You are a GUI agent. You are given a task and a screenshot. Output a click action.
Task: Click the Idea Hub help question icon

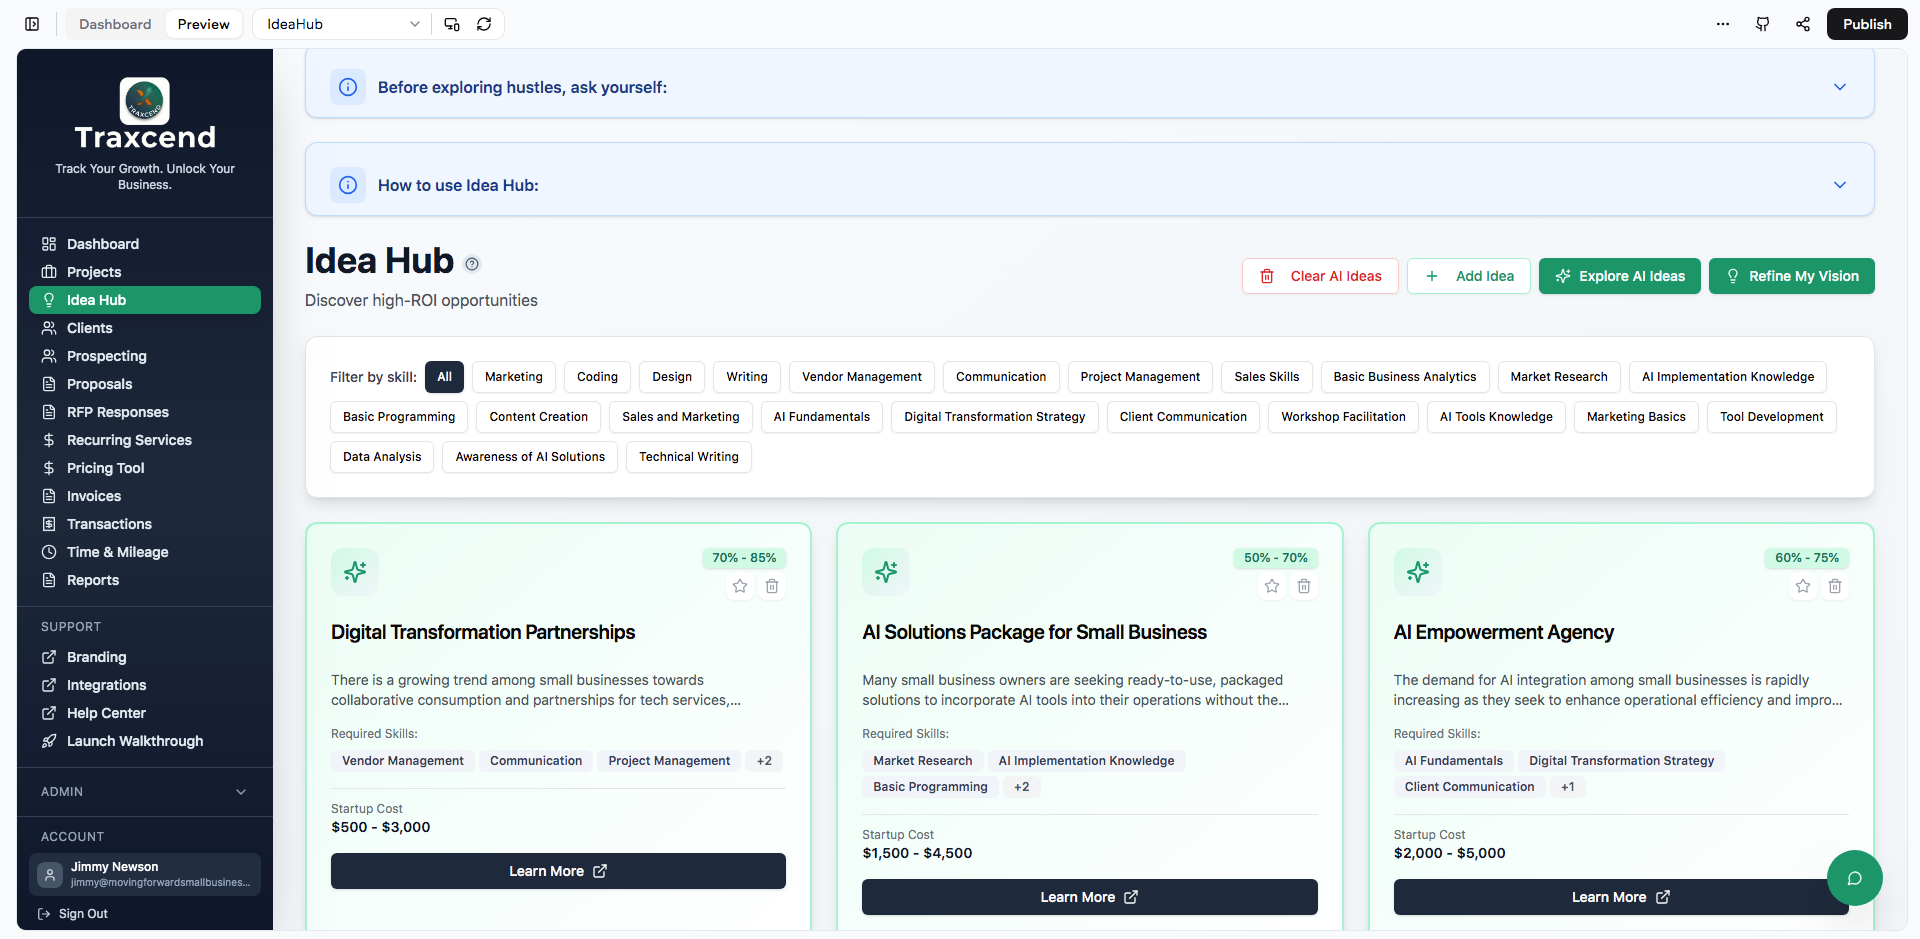(472, 264)
